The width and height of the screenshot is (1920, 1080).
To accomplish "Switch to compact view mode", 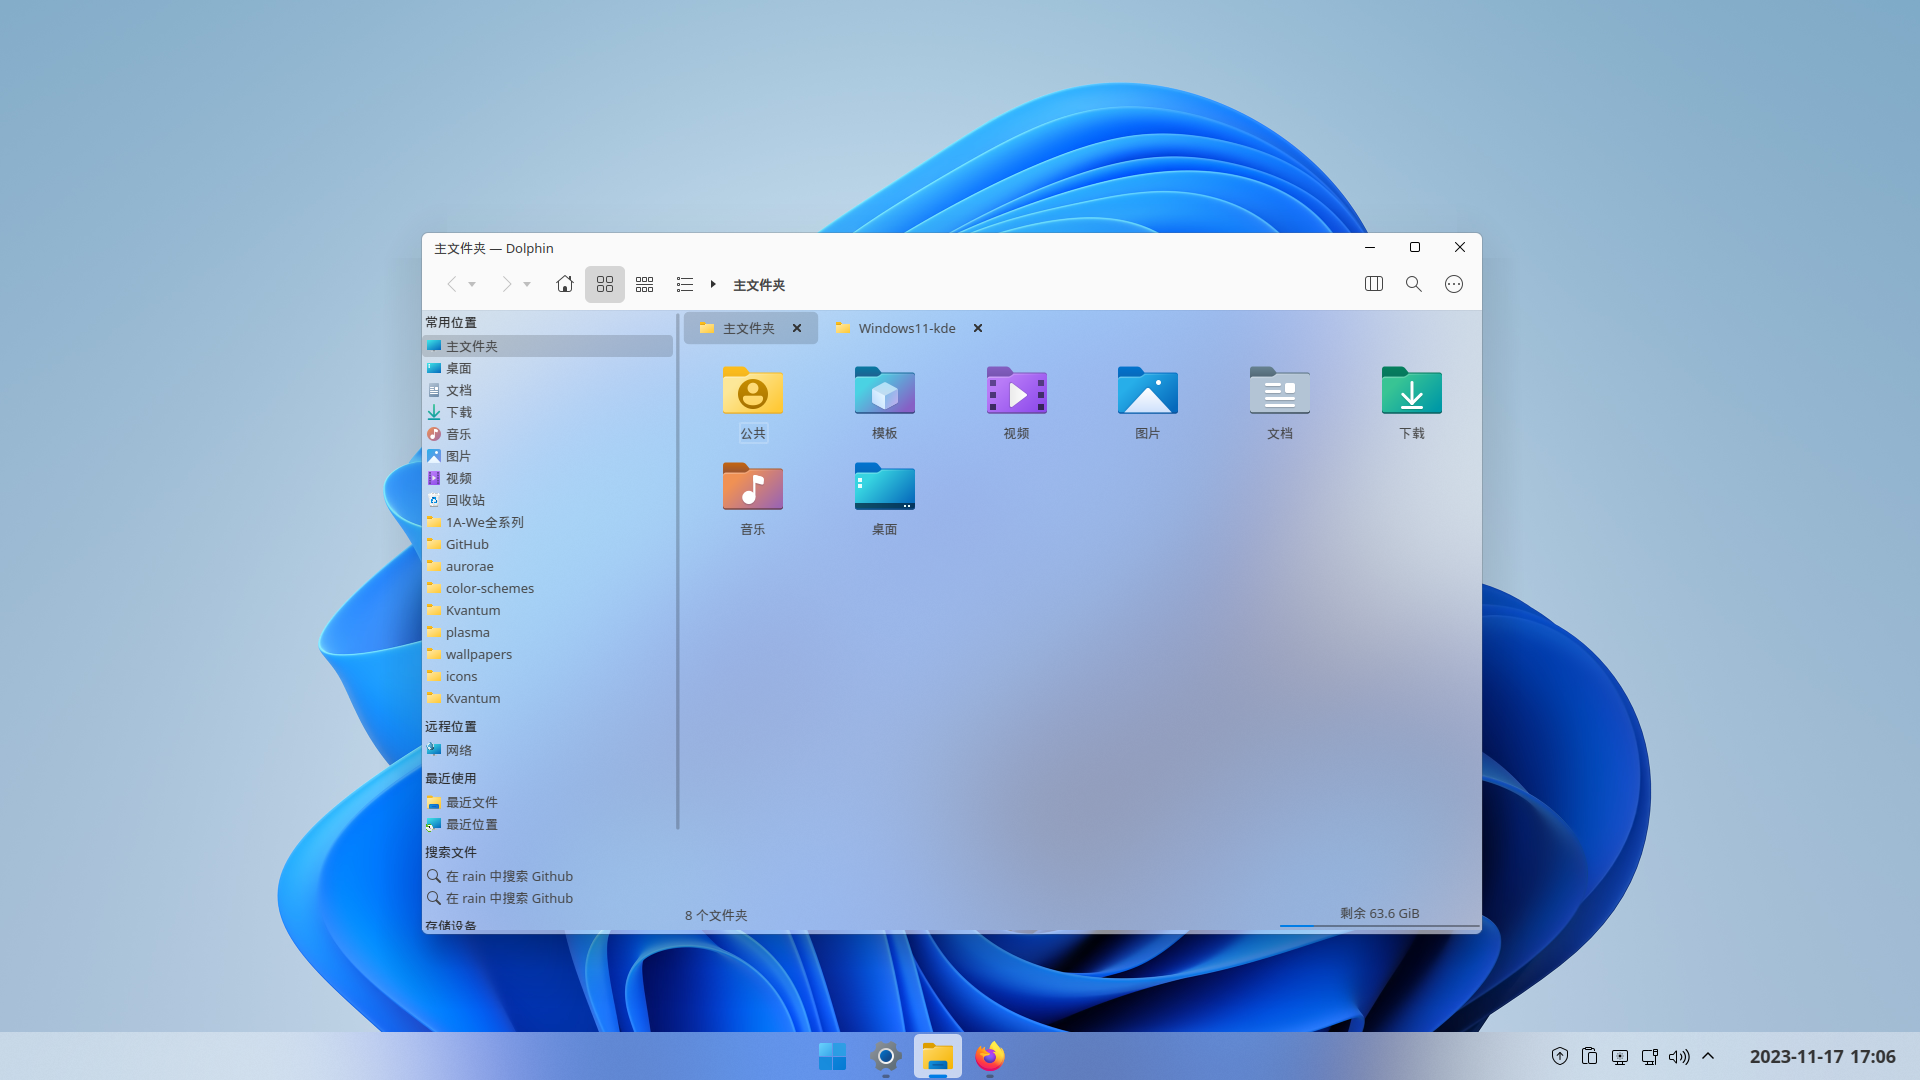I will pyautogui.click(x=645, y=284).
